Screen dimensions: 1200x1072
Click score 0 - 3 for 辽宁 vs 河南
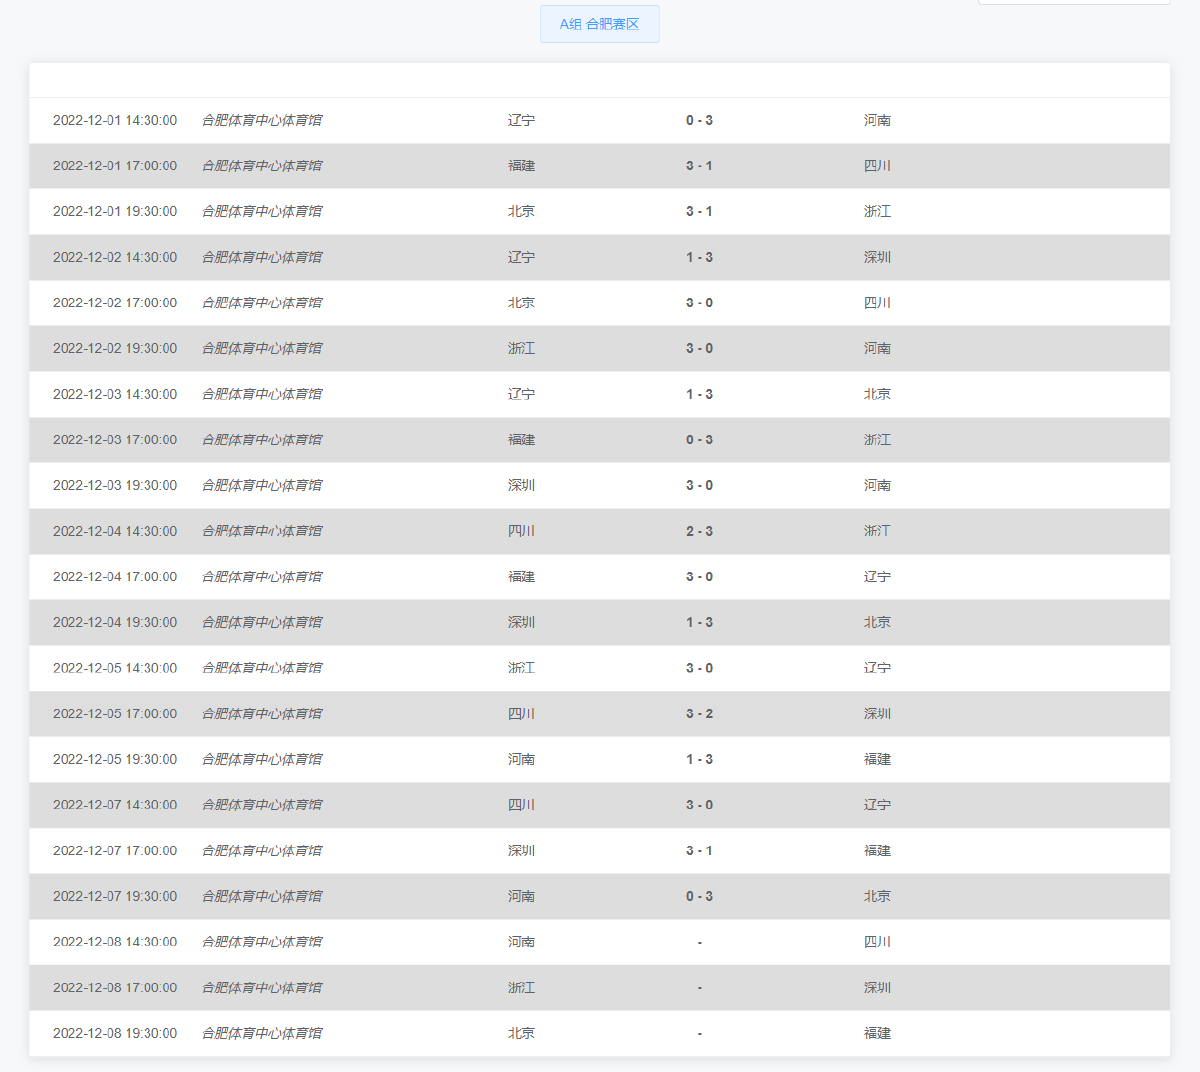pos(699,120)
